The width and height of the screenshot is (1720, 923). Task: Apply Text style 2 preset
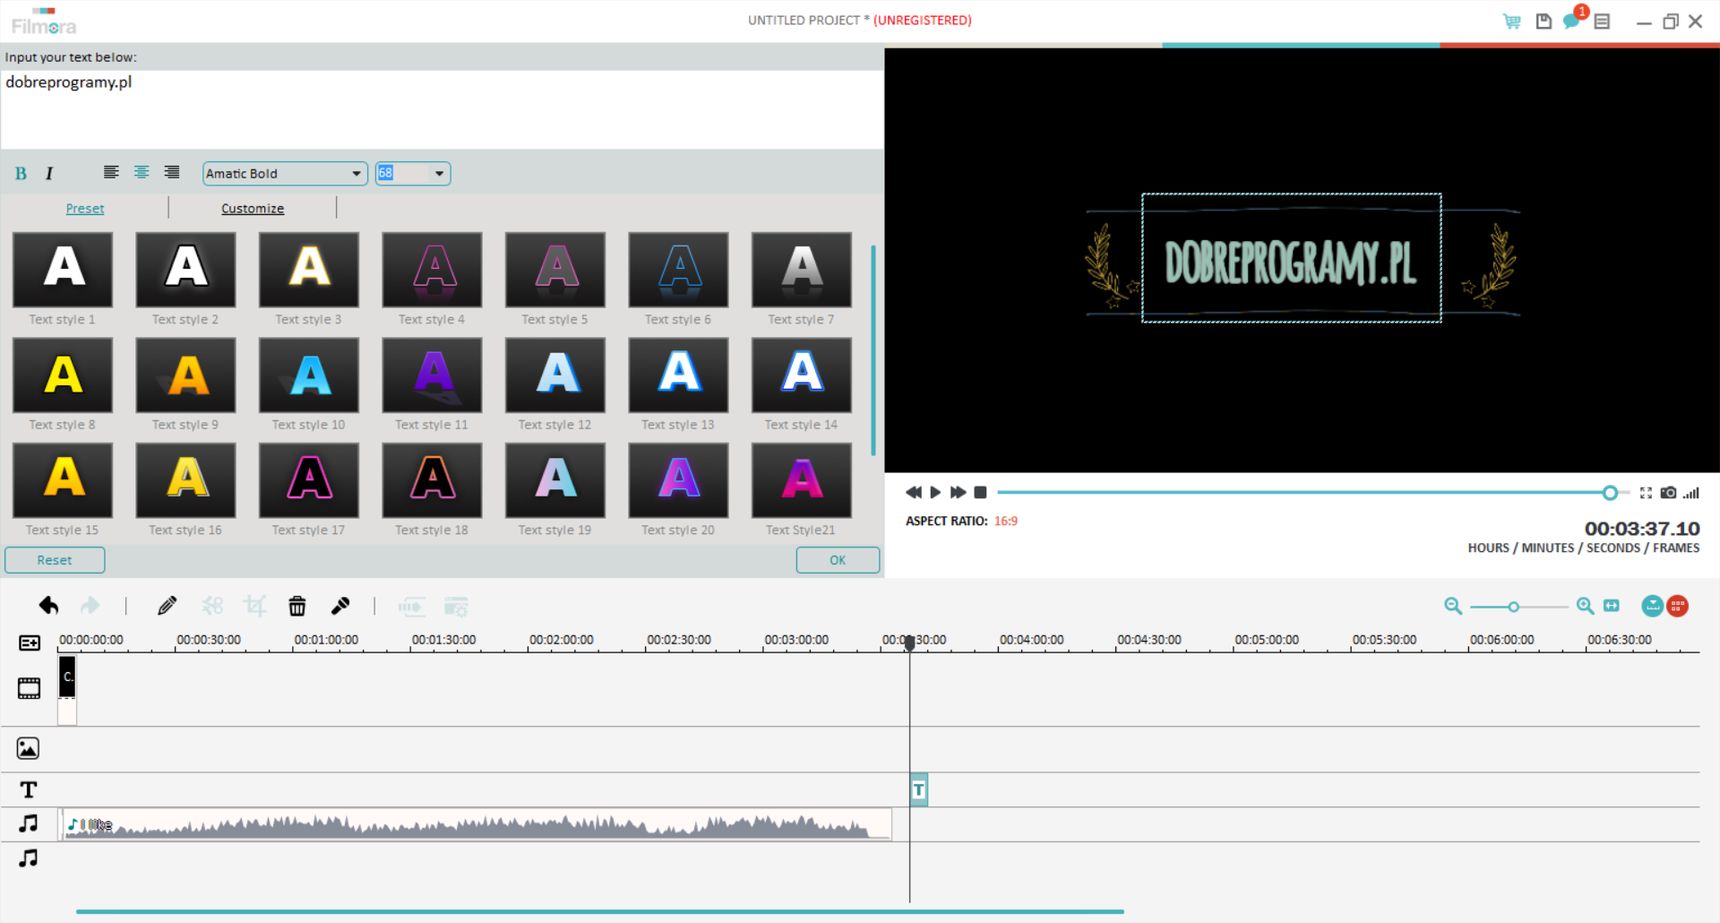(x=186, y=270)
